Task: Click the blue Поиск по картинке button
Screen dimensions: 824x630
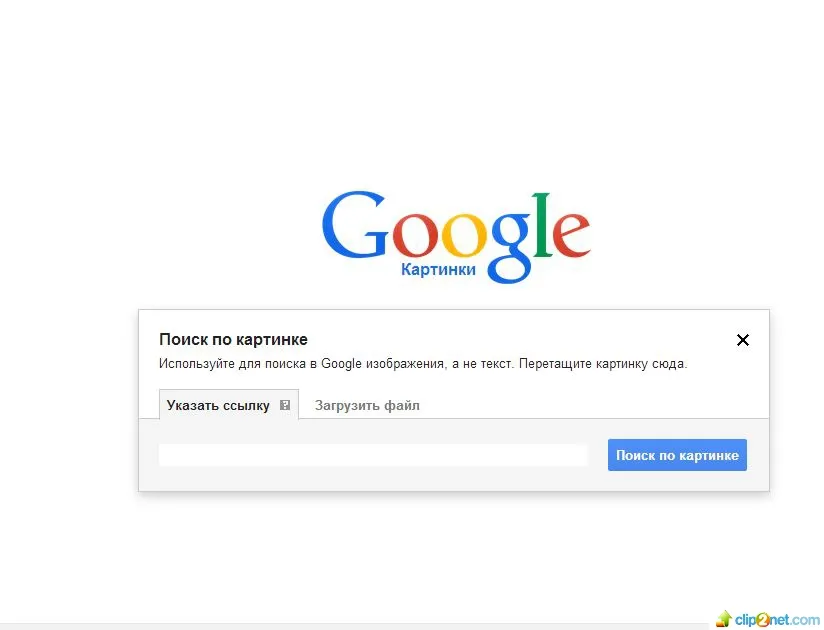Action: [677, 455]
